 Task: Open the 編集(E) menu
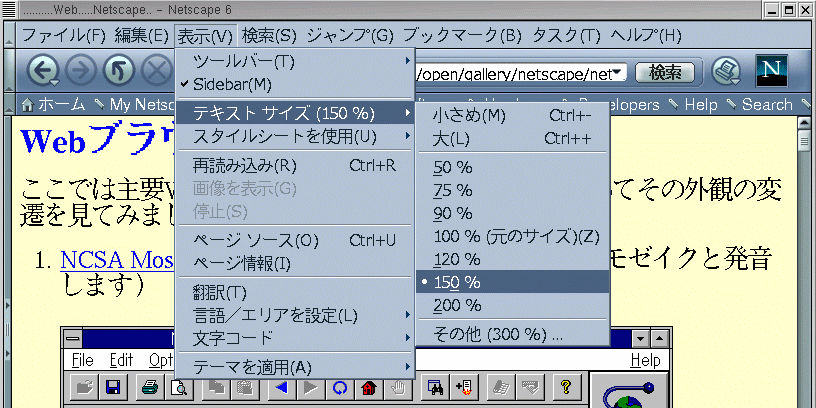142,36
